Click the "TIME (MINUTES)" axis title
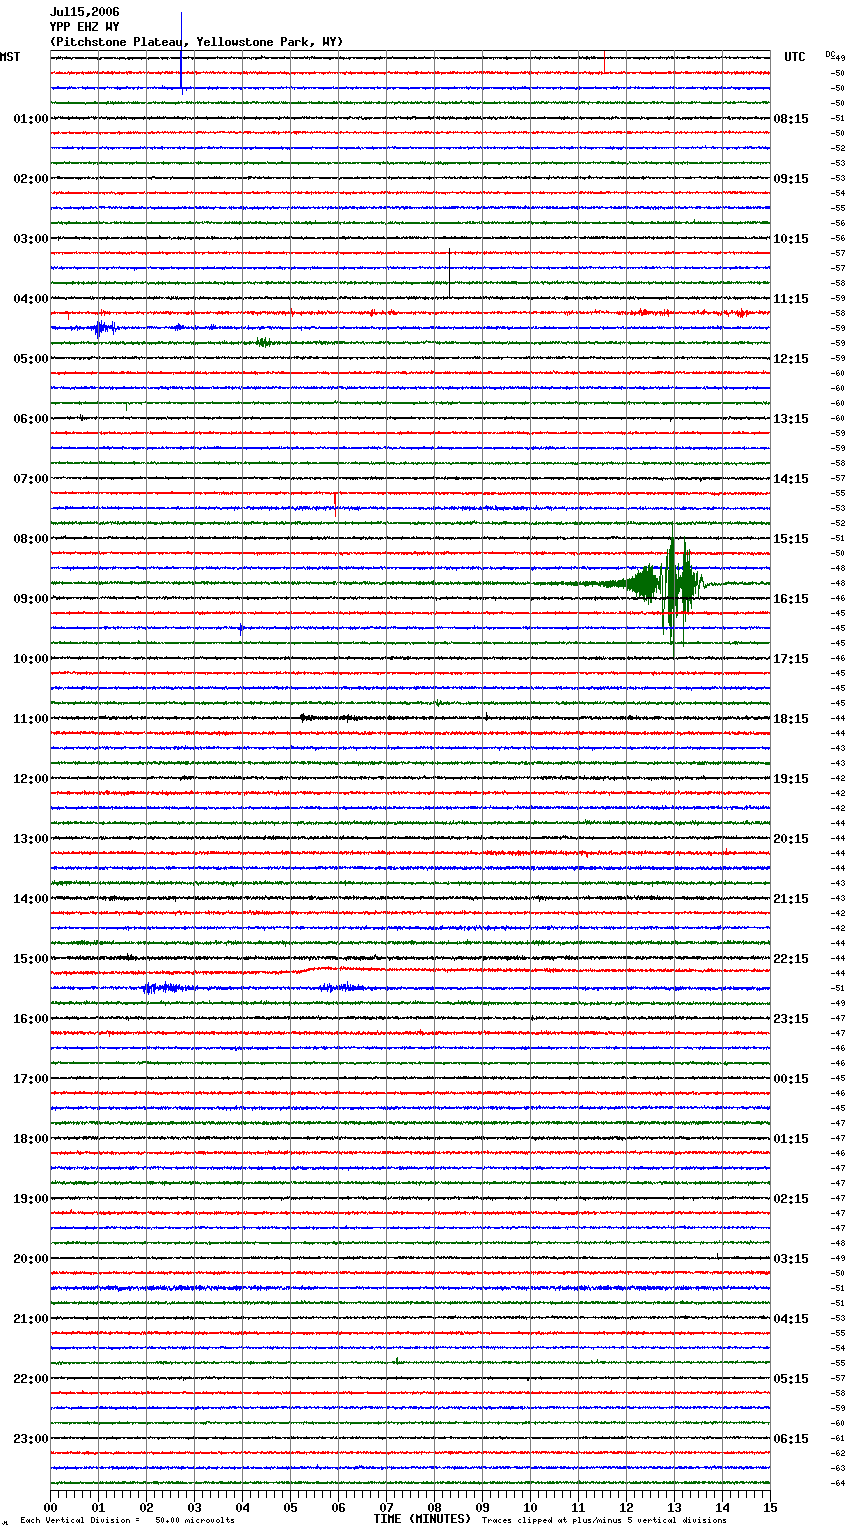 422,1519
